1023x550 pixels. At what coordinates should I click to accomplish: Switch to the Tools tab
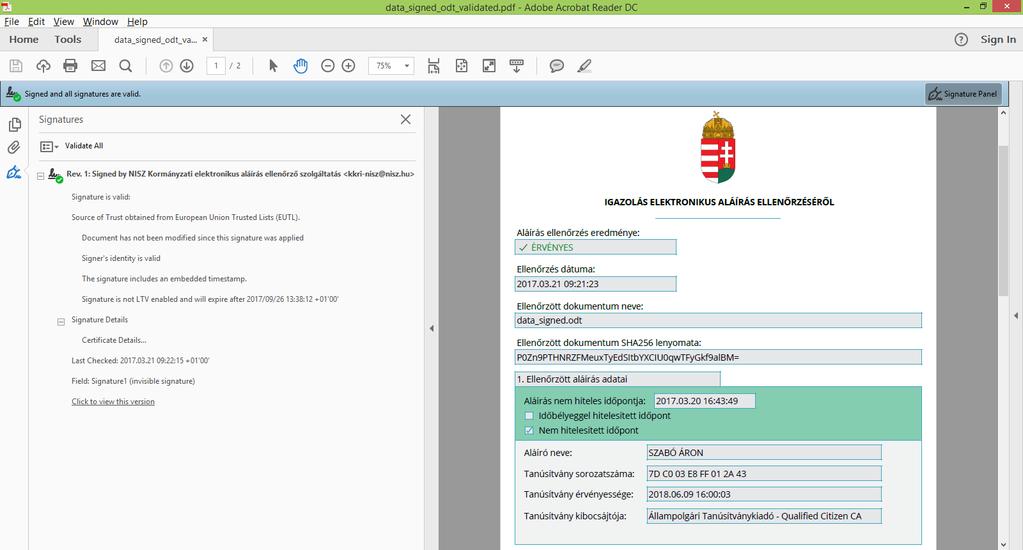pos(68,40)
